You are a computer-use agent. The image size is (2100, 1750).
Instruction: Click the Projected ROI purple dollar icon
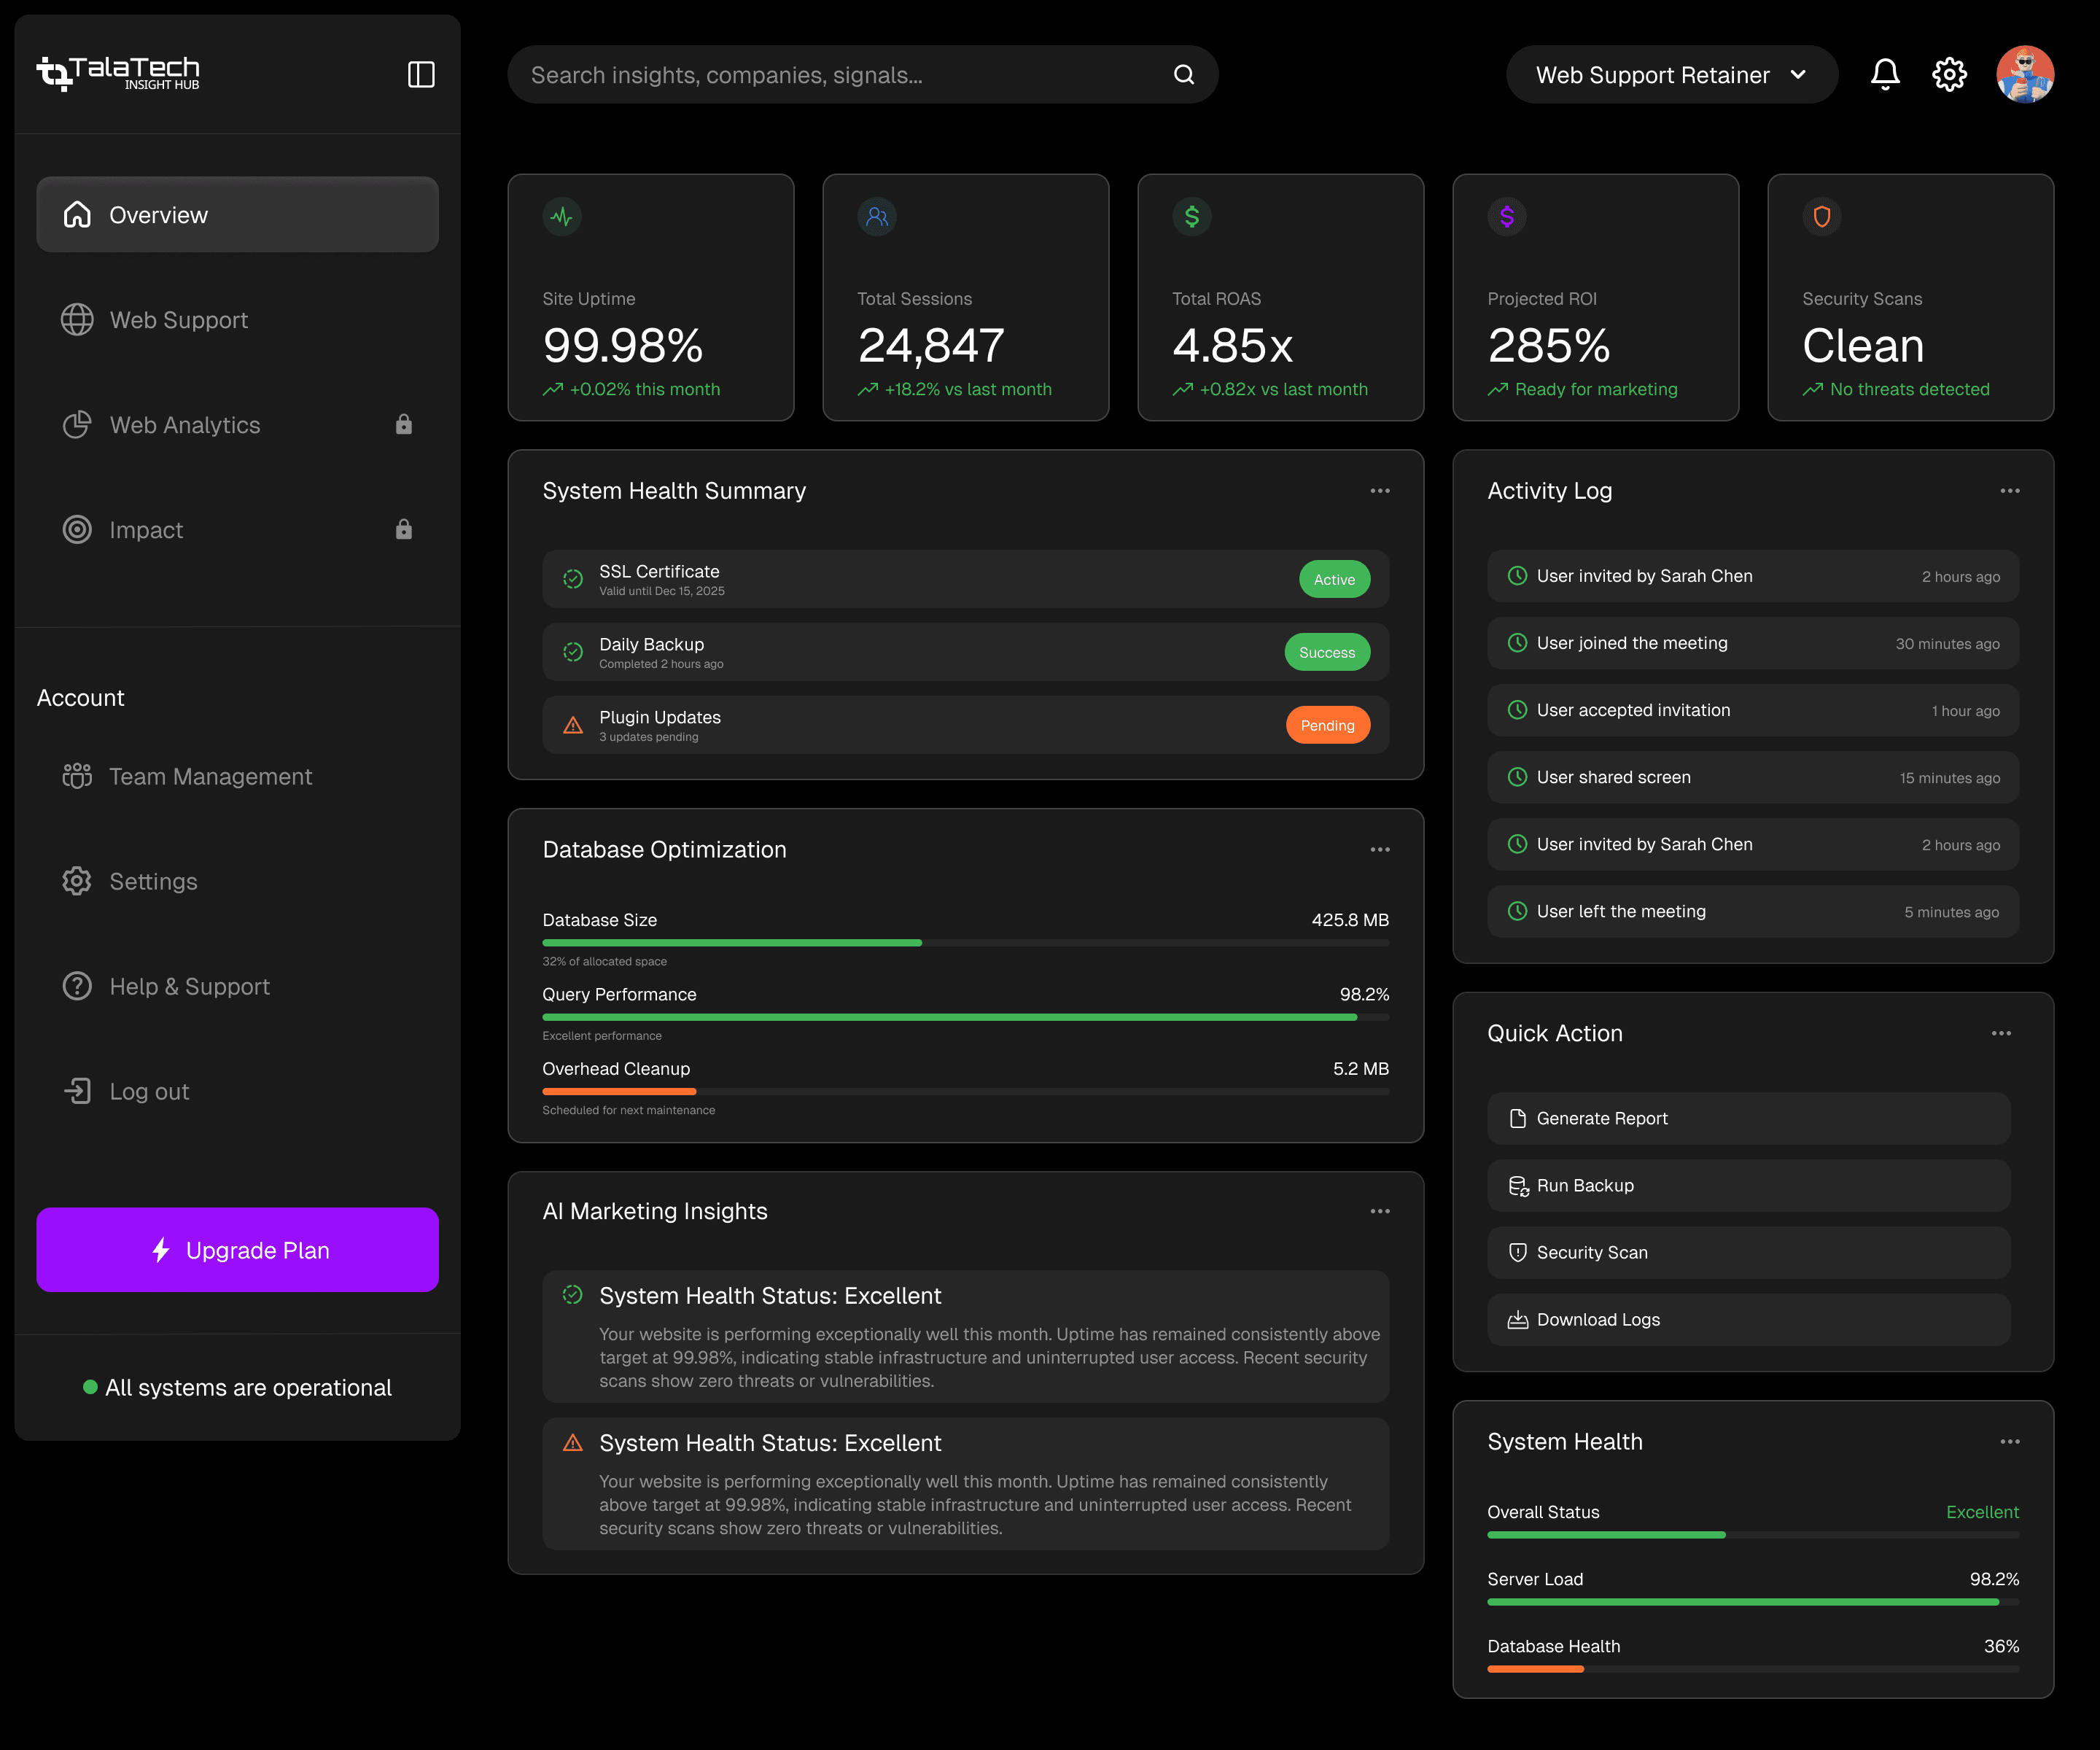coord(1507,216)
